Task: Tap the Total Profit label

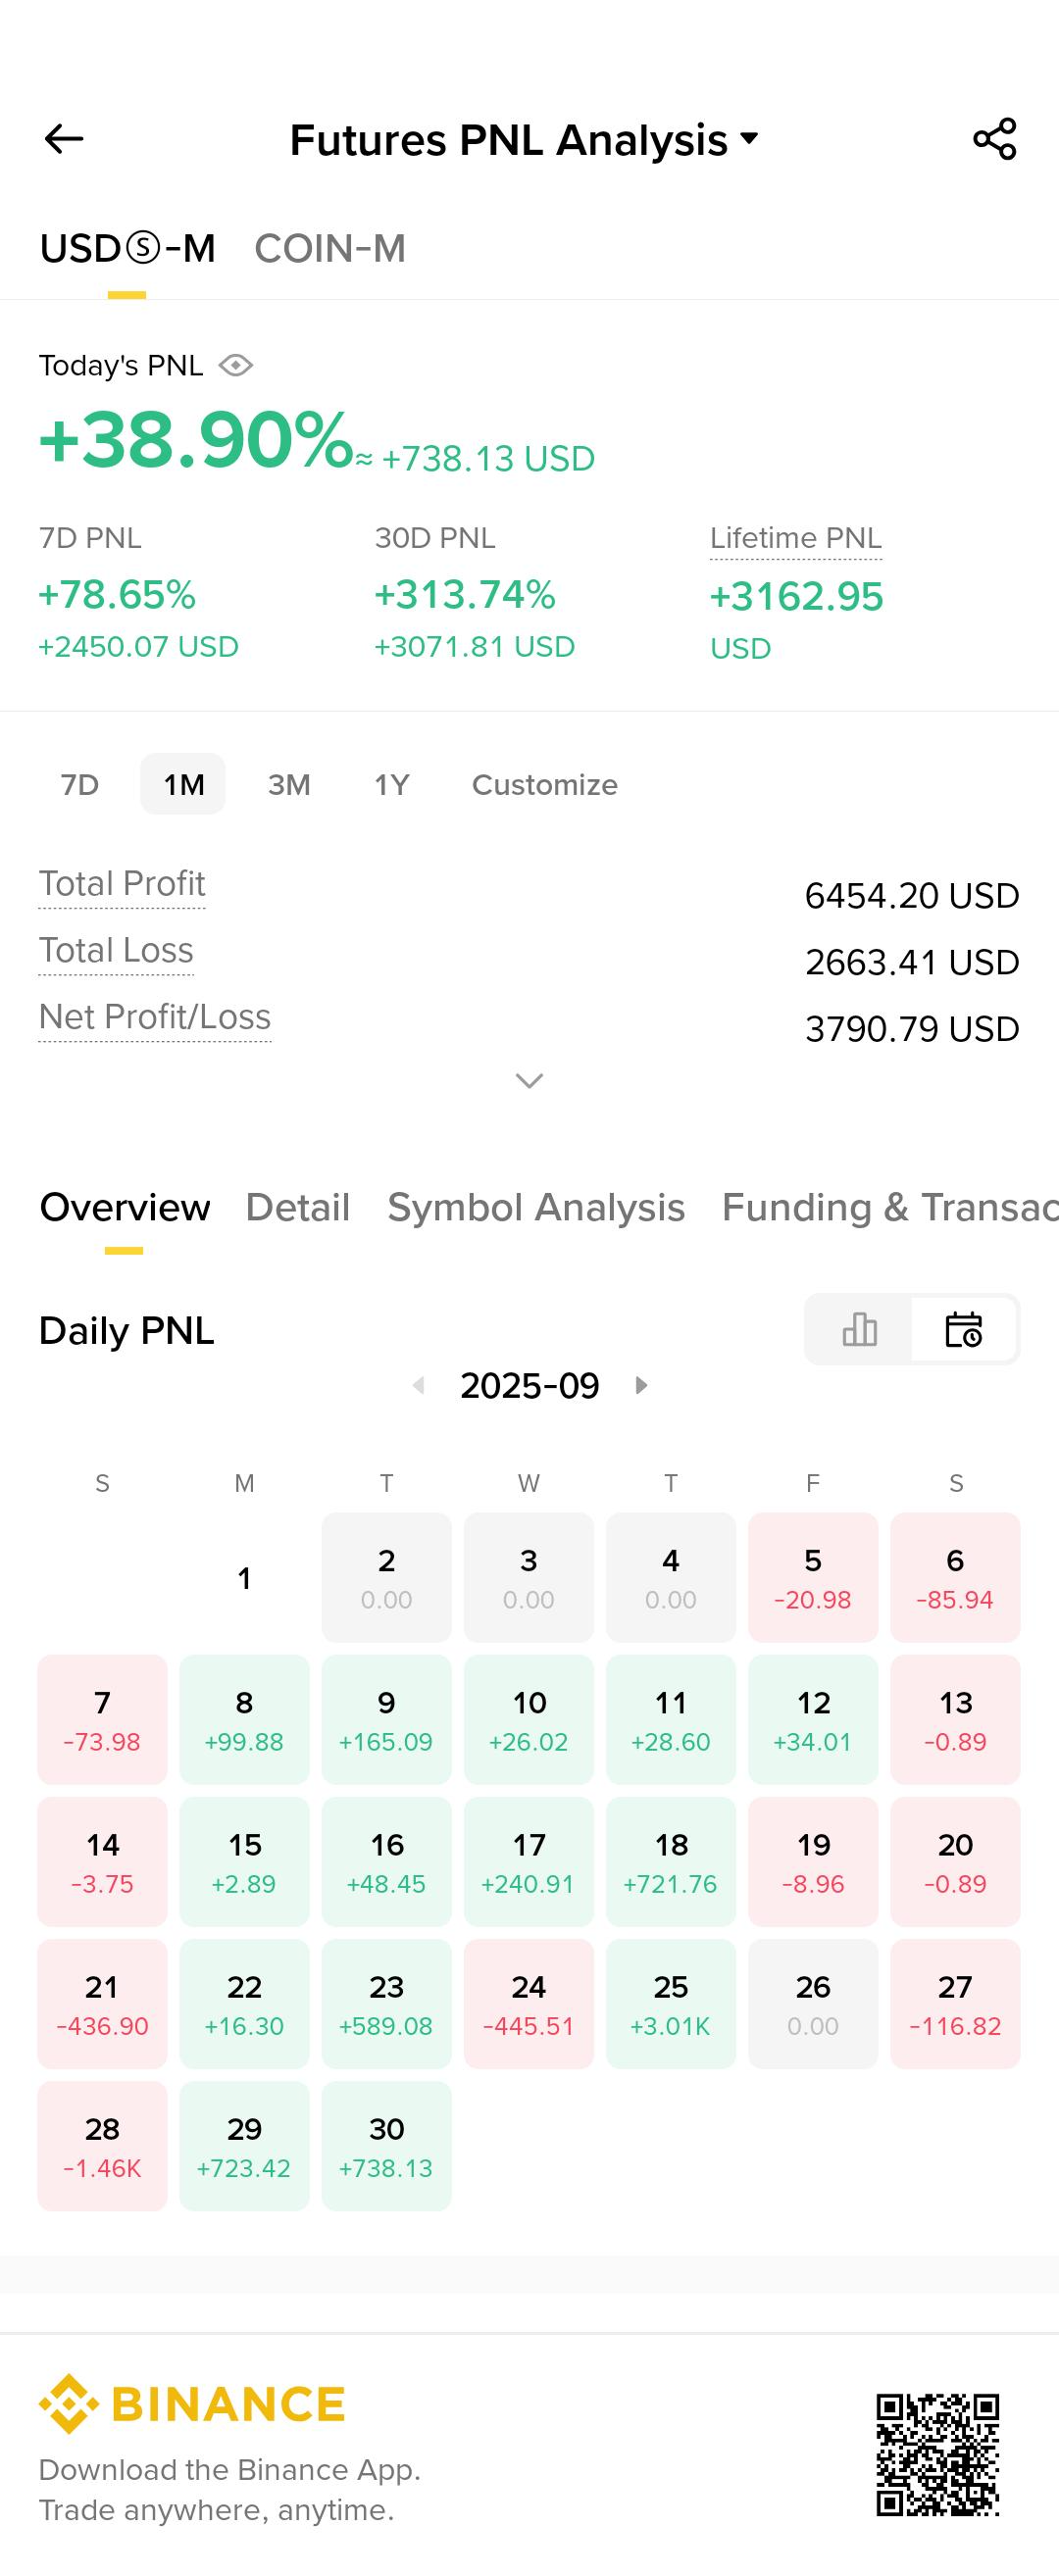Action: [x=122, y=884]
